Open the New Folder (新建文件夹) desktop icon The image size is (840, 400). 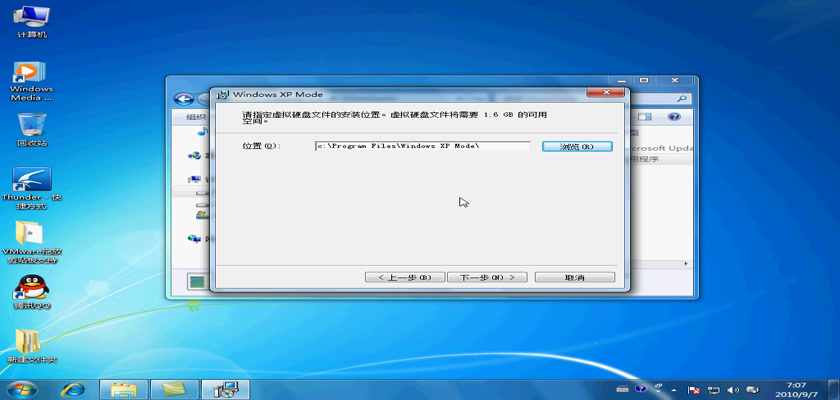pyautogui.click(x=32, y=343)
